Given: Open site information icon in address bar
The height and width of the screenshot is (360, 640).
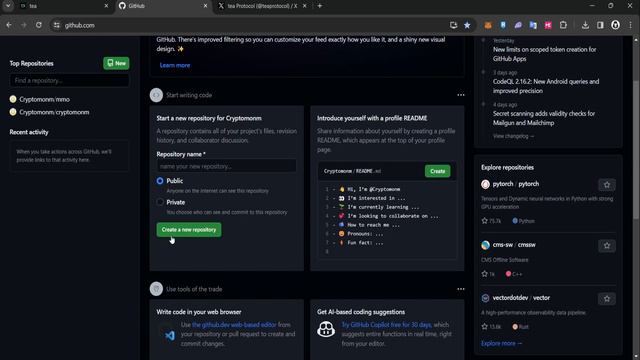Looking at the screenshot, I should point(57,25).
